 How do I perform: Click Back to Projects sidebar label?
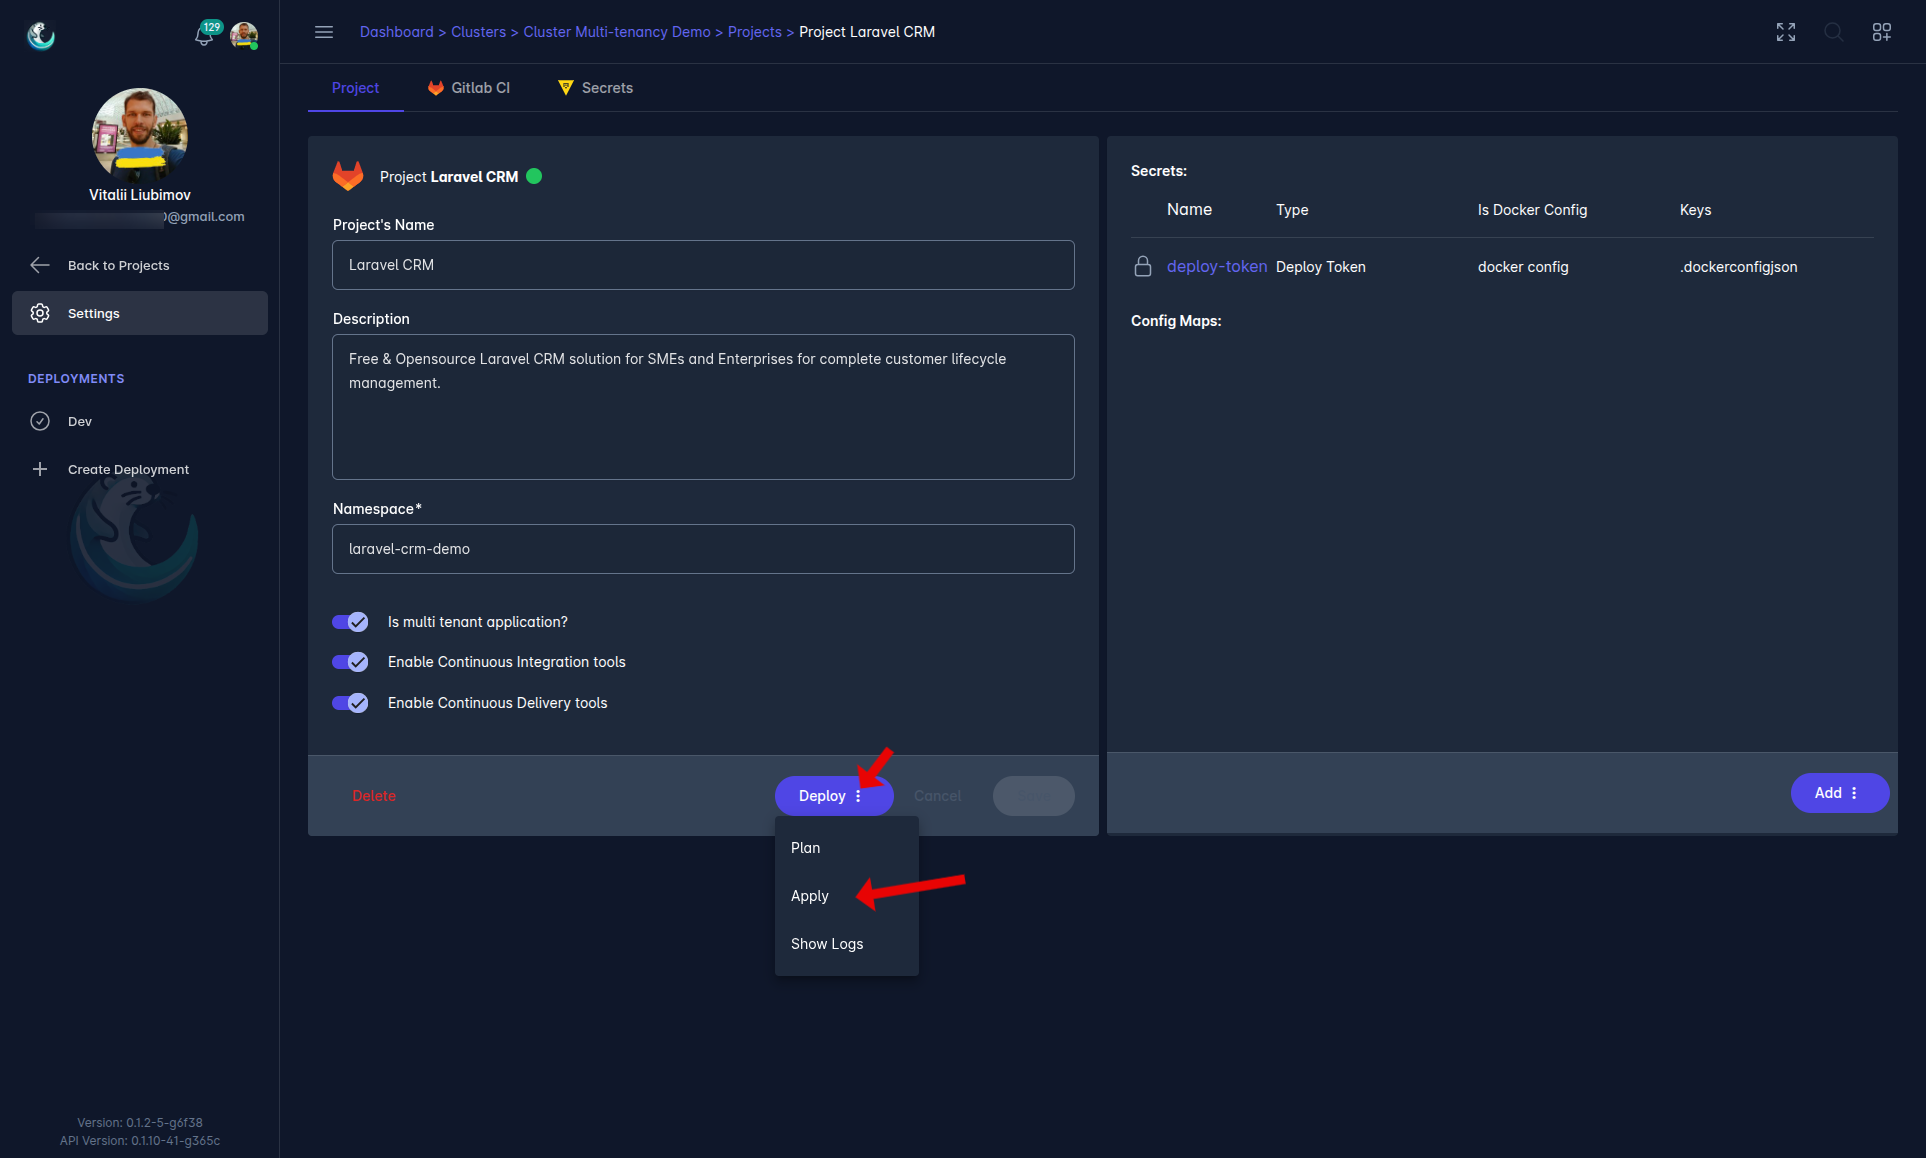point(118,265)
